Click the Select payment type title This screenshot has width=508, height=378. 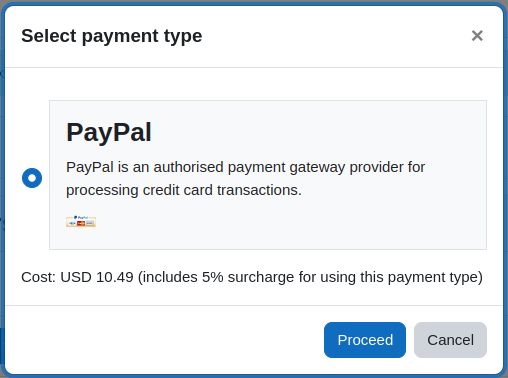[112, 36]
